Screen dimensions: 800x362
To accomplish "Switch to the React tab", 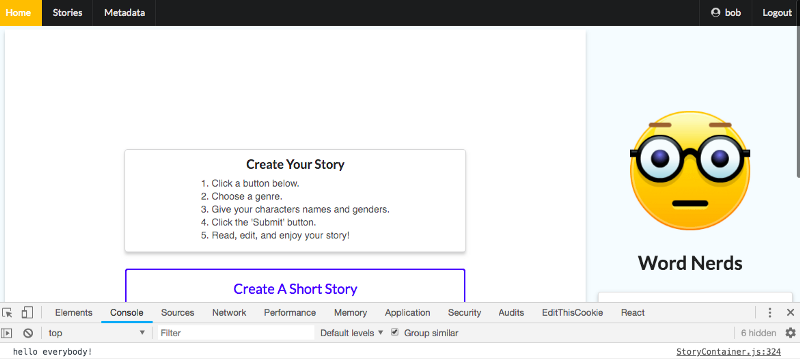I will [x=633, y=313].
